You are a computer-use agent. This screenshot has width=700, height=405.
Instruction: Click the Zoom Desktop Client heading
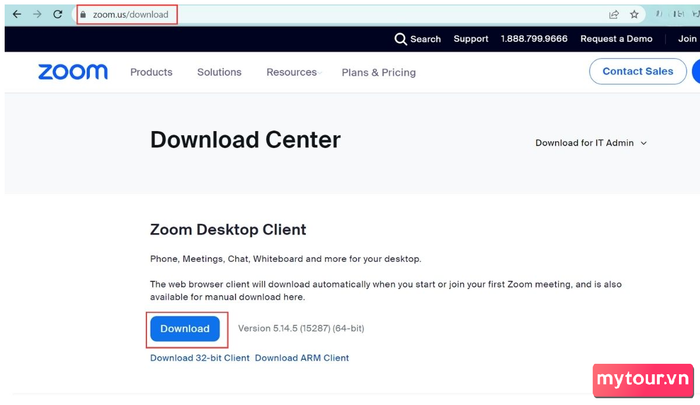pyautogui.click(x=228, y=230)
